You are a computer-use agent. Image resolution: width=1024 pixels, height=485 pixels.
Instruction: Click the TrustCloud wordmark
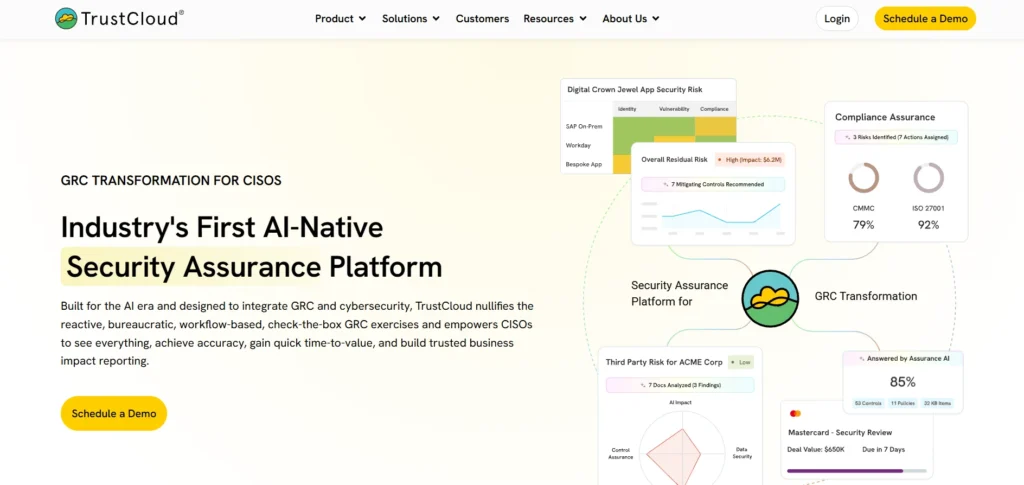point(132,18)
